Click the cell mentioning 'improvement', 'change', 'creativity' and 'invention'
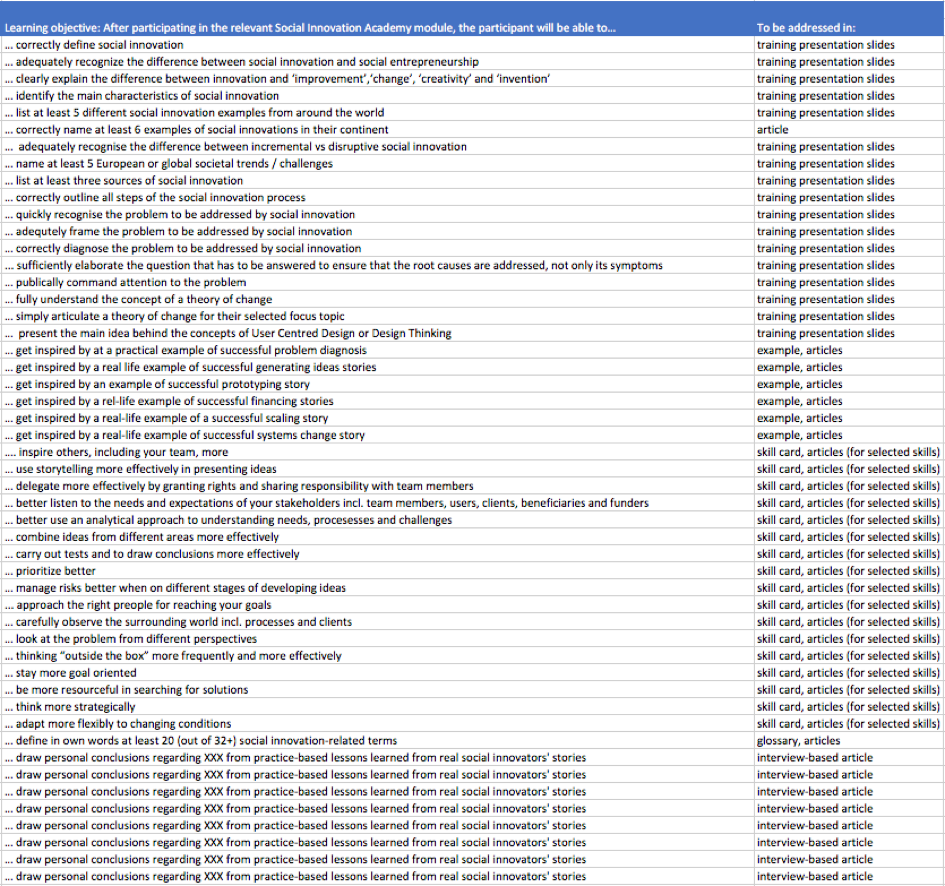This screenshot has height=886, width=945. pyautogui.click(x=377, y=78)
